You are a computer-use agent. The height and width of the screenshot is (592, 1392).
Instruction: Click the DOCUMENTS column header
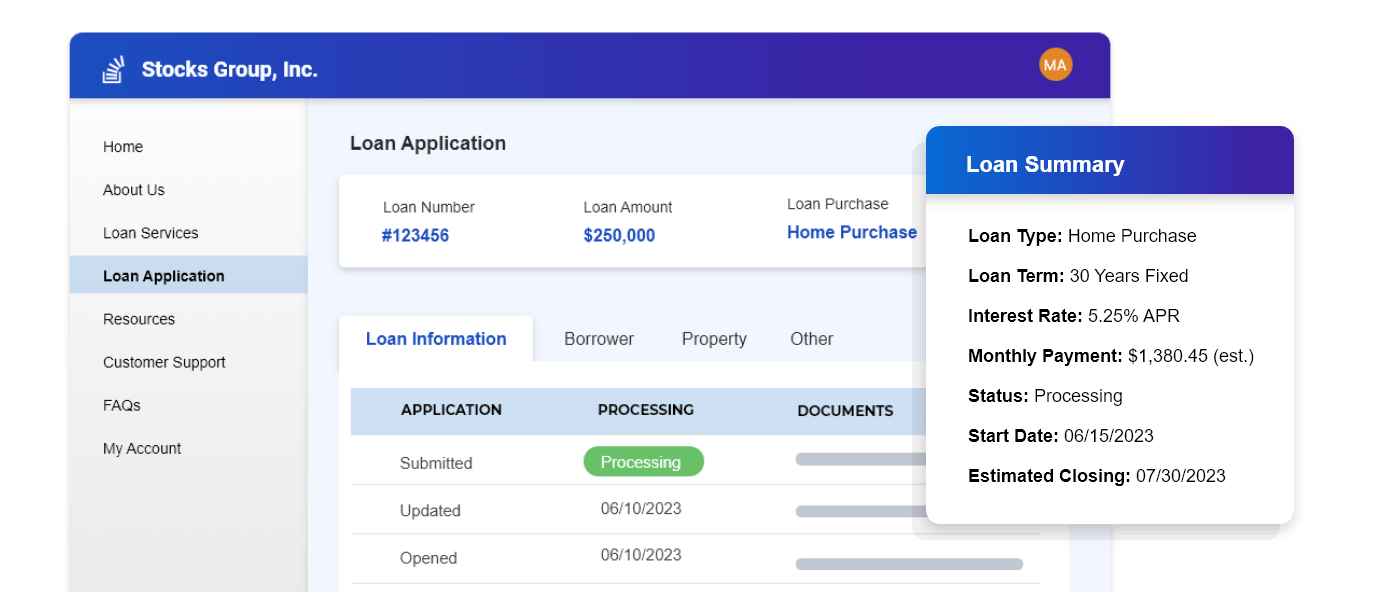(845, 411)
